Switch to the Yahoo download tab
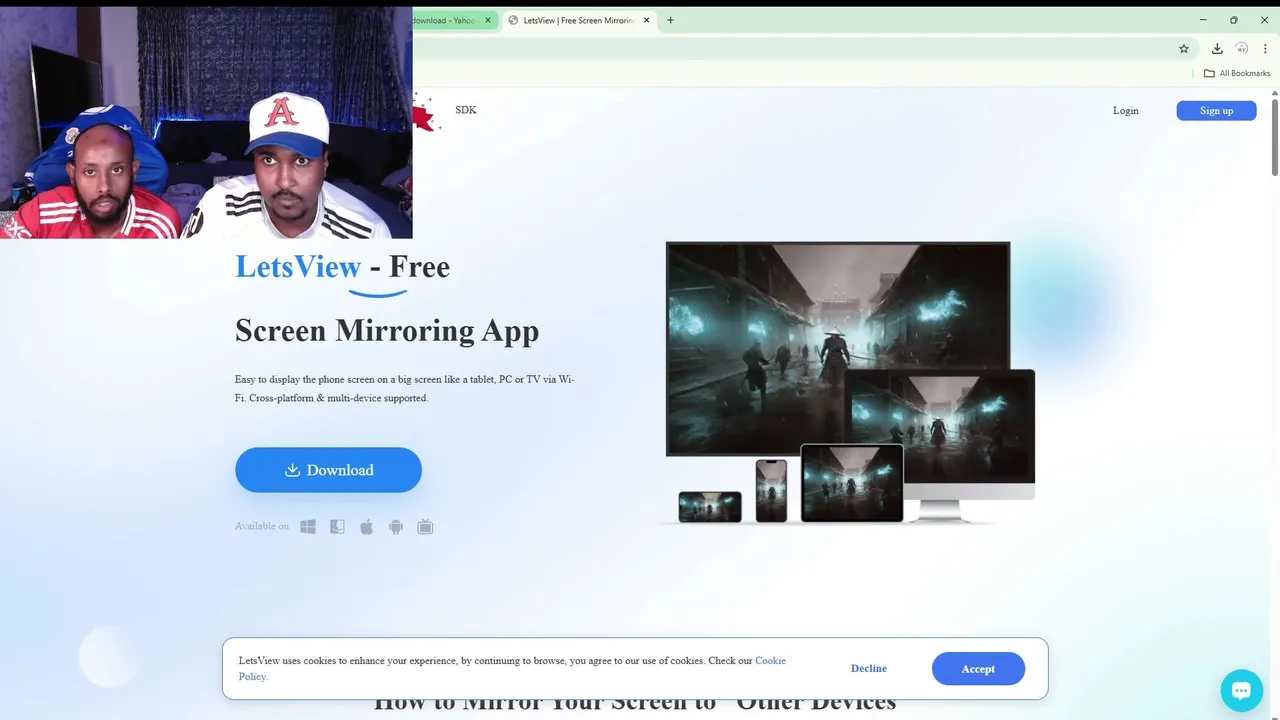Screen dimensions: 1280x720 pyautogui.click(x=446, y=20)
